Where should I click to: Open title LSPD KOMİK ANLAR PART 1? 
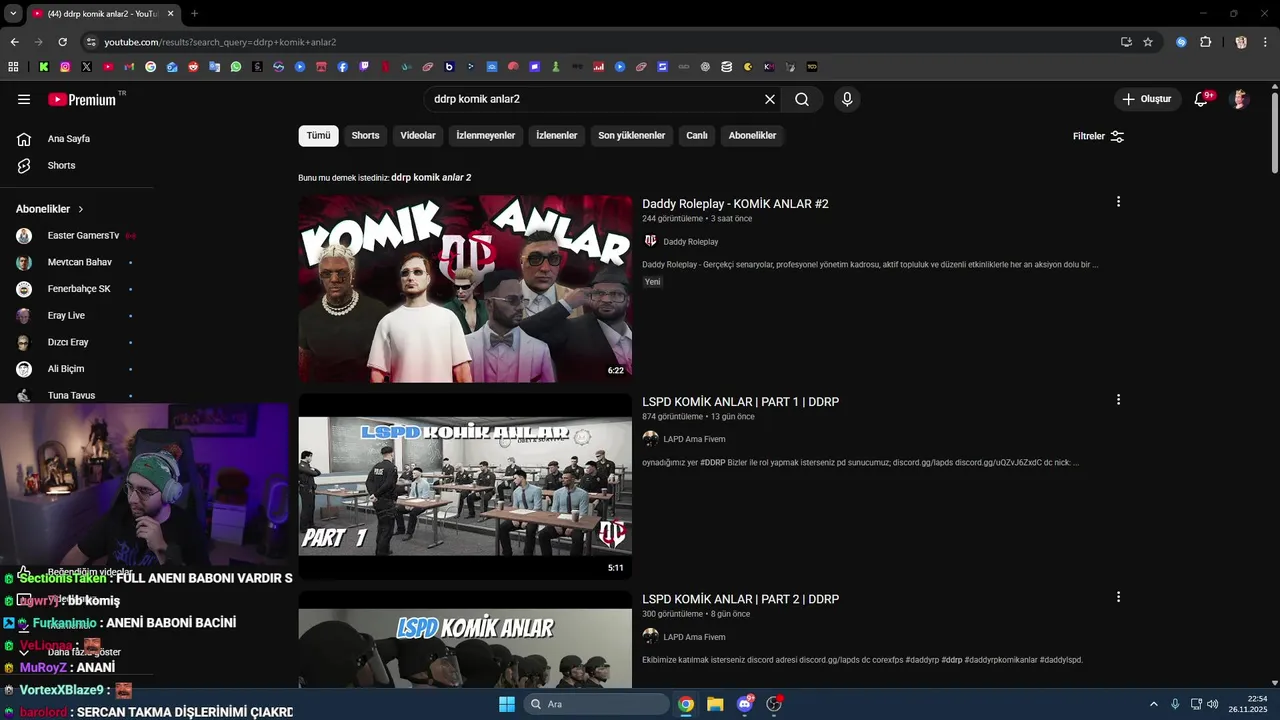[x=740, y=402]
